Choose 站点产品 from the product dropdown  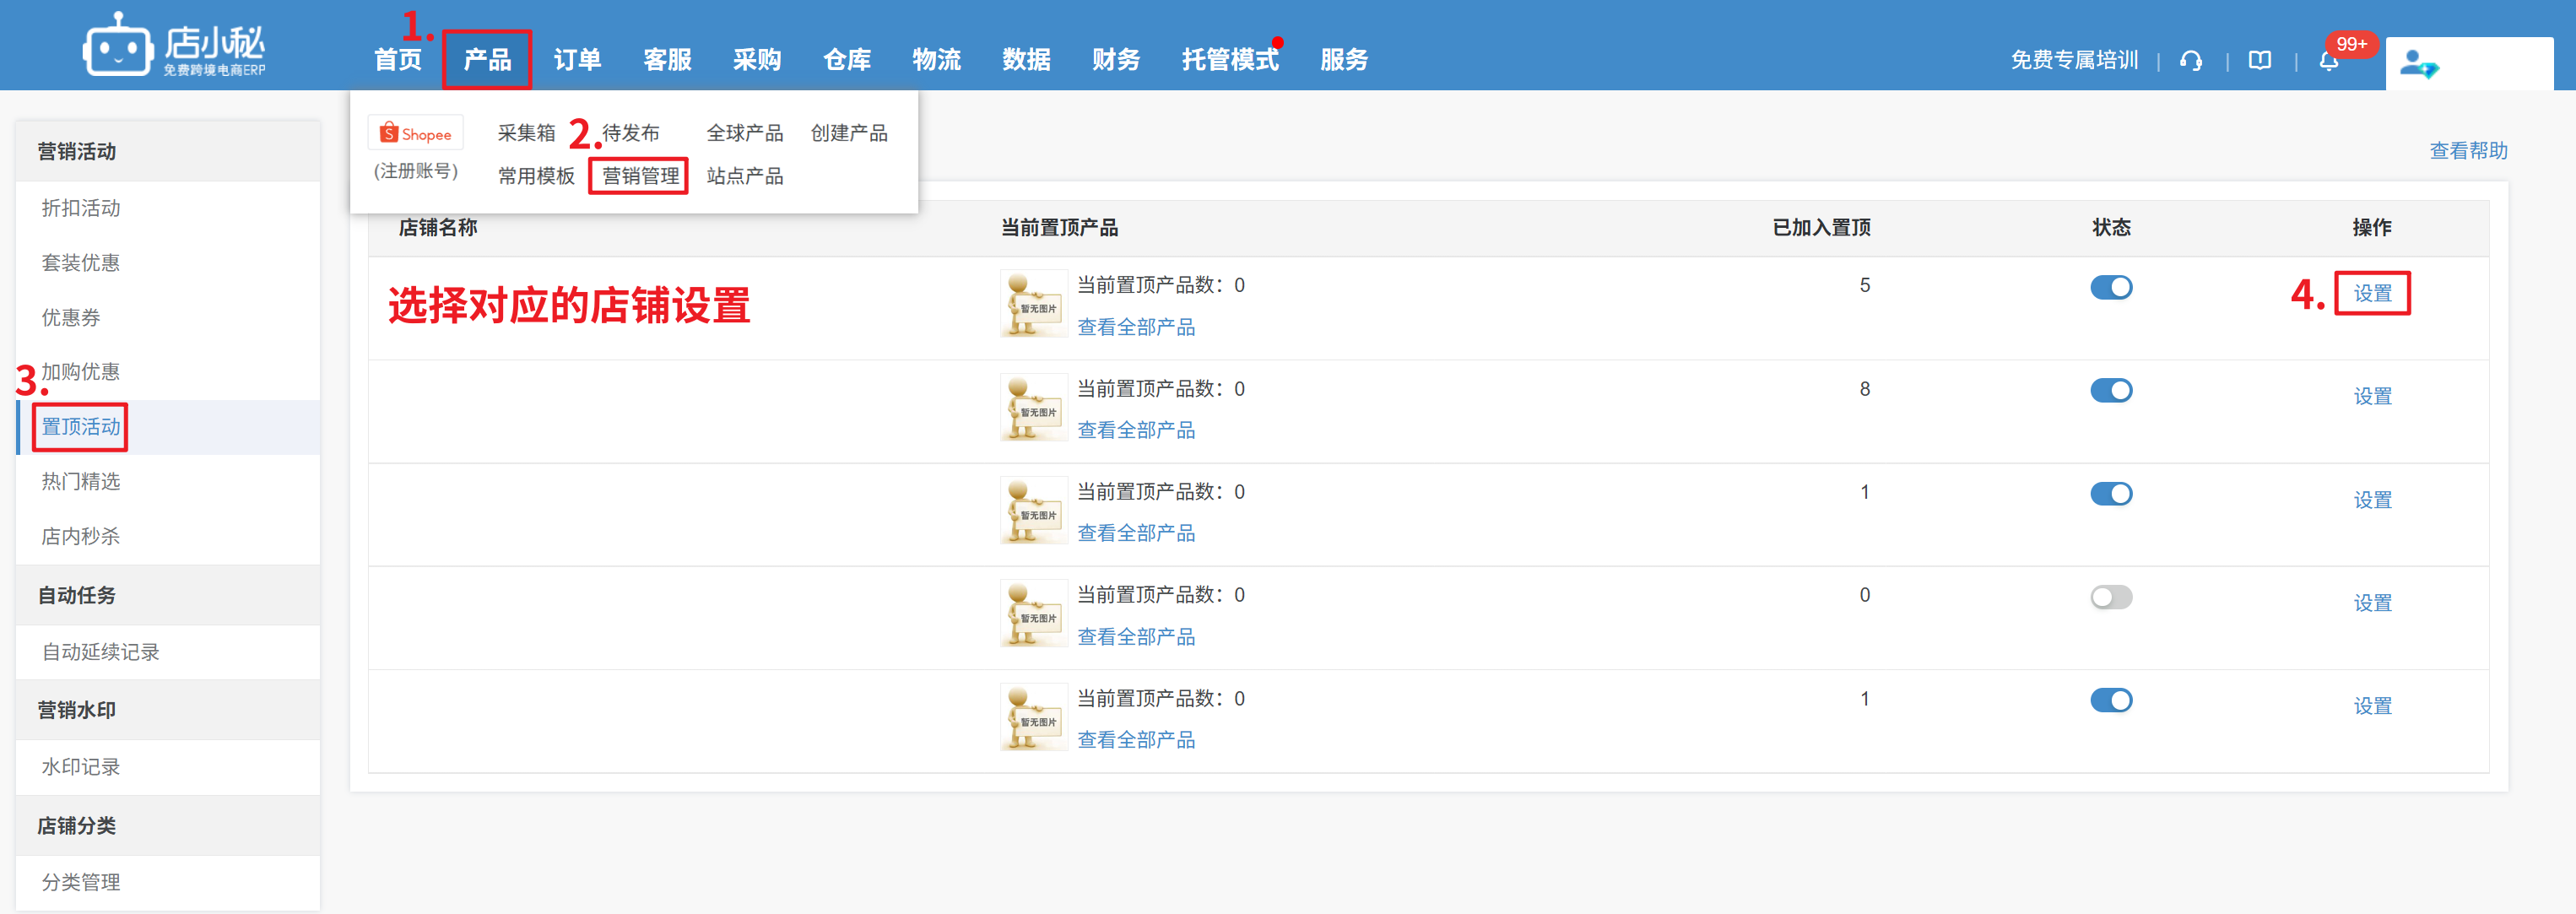[x=744, y=176]
